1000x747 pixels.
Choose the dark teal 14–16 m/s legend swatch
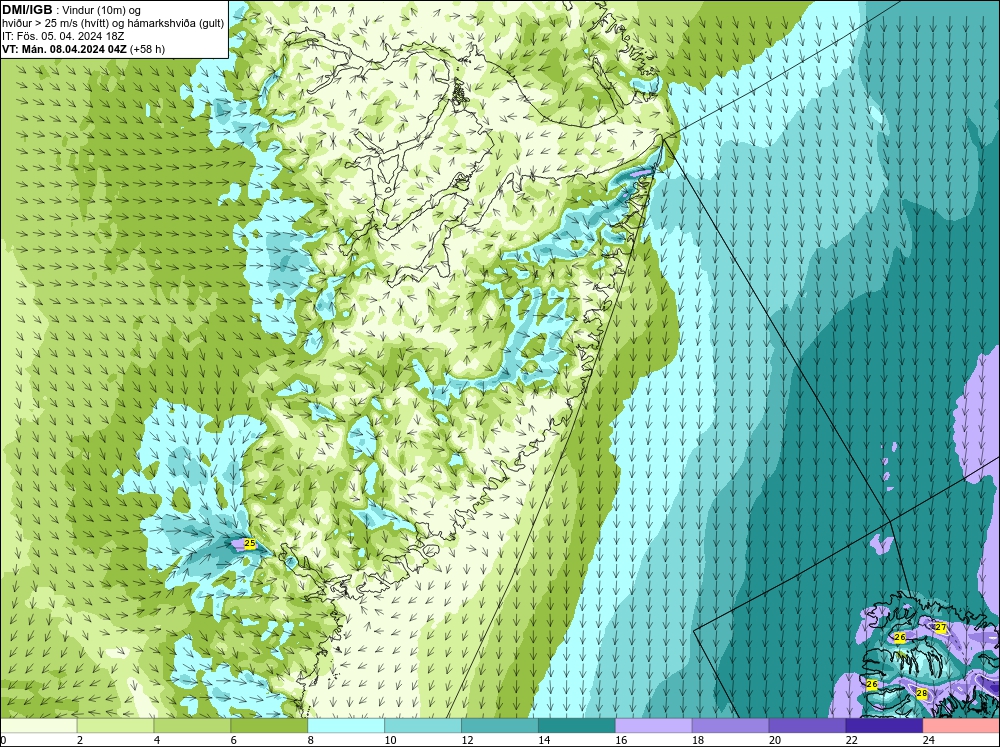pyautogui.click(x=577, y=726)
